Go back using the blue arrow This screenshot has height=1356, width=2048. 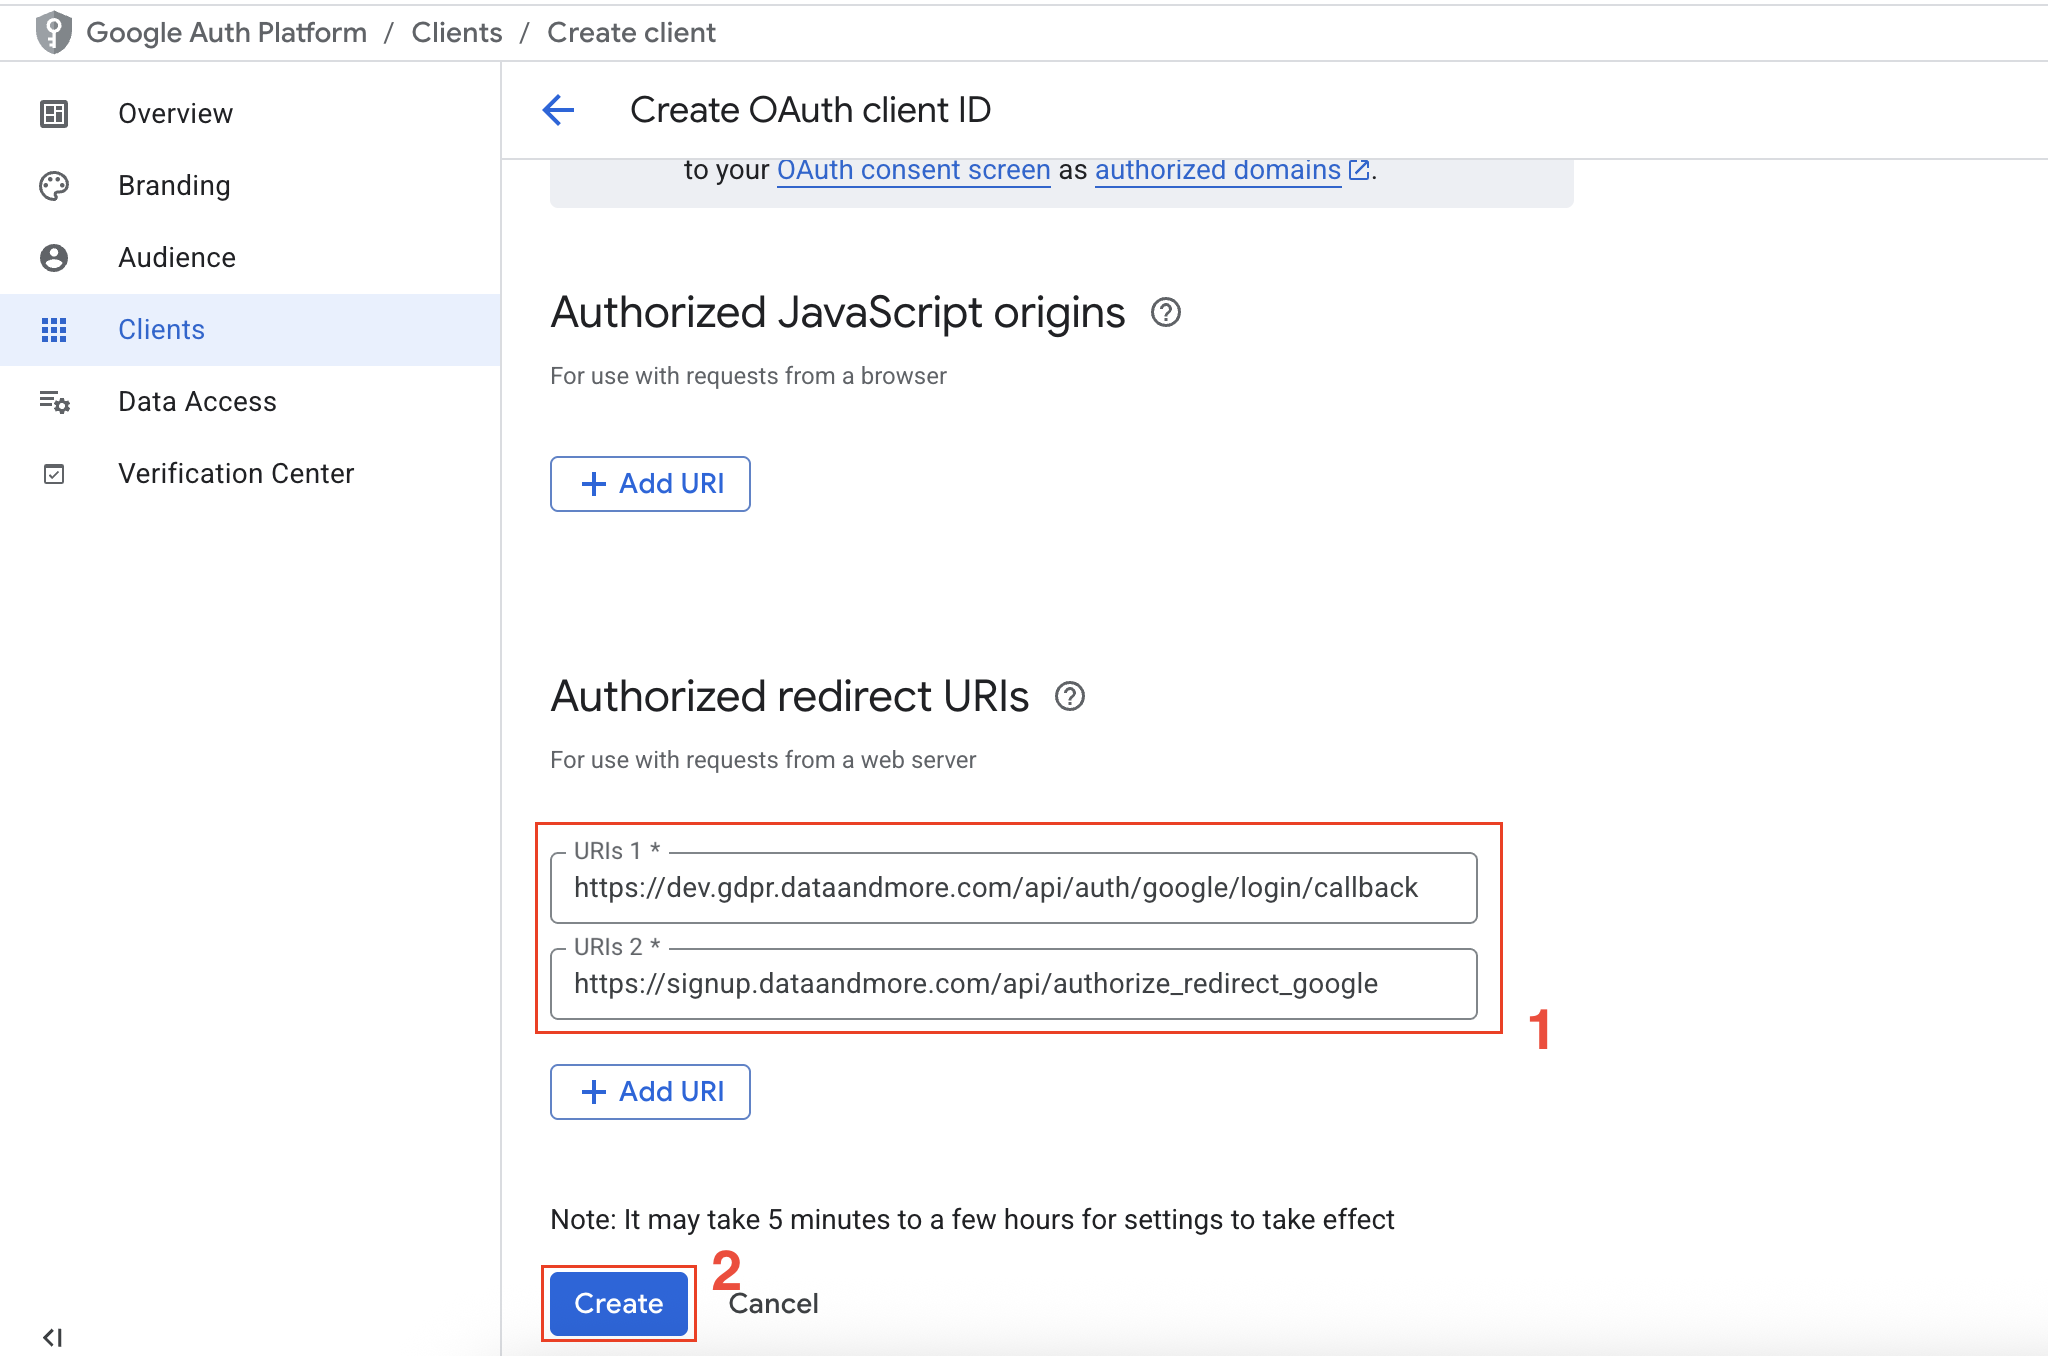coord(558,110)
